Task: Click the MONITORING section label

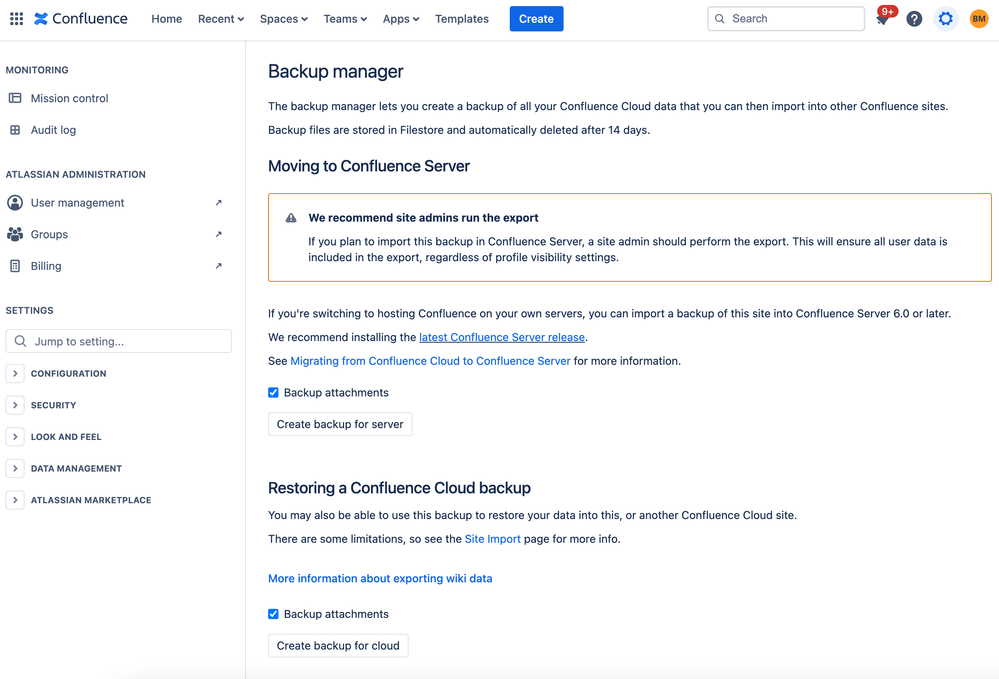Action: (x=37, y=70)
